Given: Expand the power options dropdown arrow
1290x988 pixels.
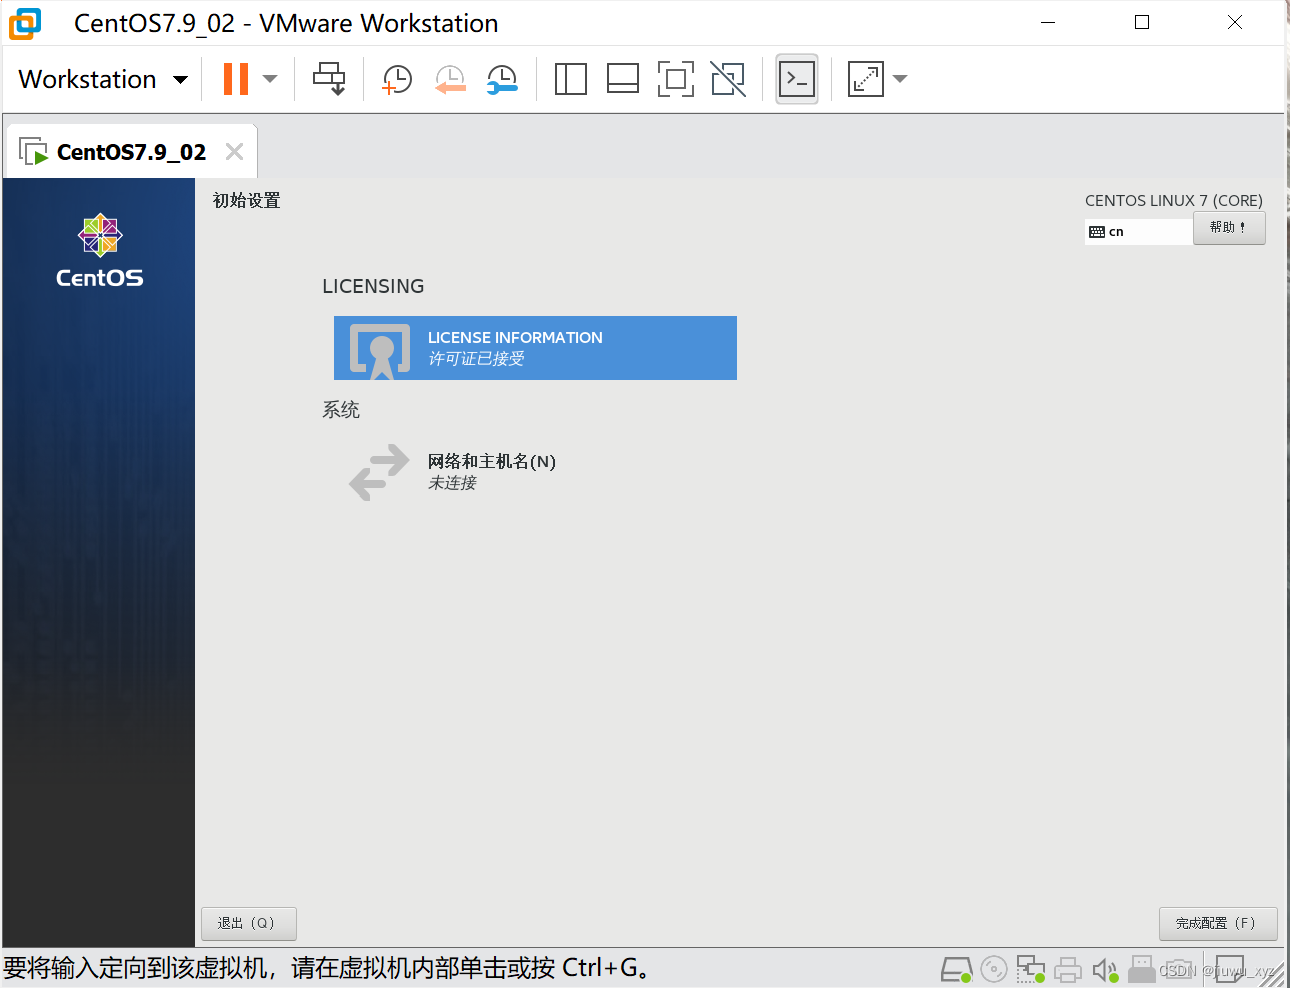Looking at the screenshot, I should 270,79.
